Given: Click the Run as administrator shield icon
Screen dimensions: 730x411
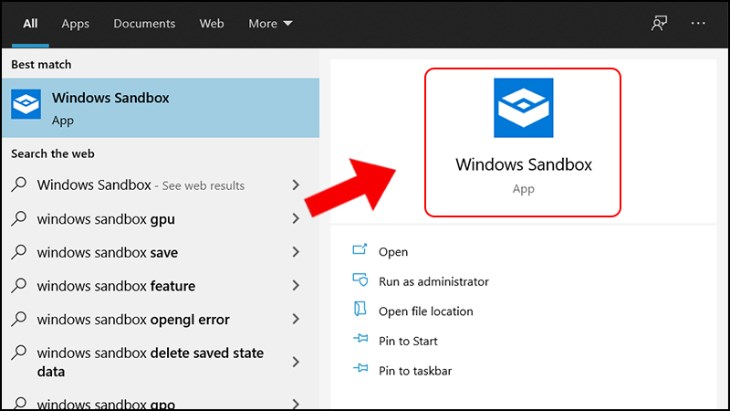Looking at the screenshot, I should pyautogui.click(x=360, y=280).
